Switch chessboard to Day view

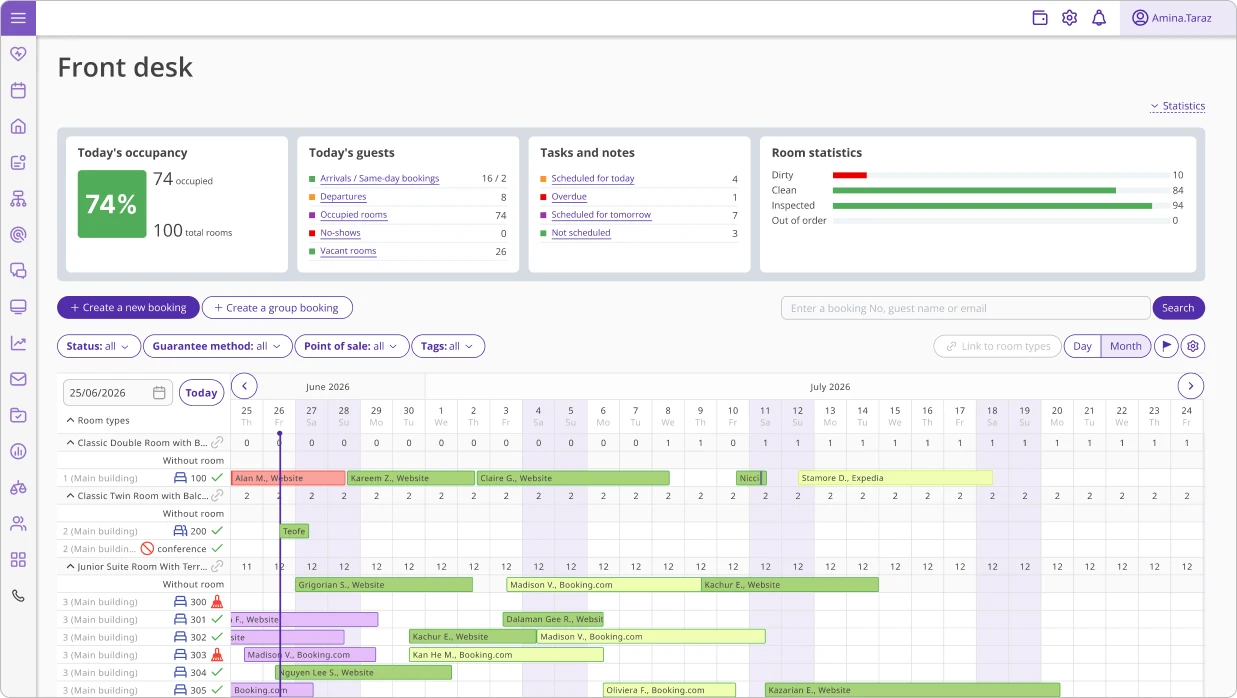click(1082, 346)
